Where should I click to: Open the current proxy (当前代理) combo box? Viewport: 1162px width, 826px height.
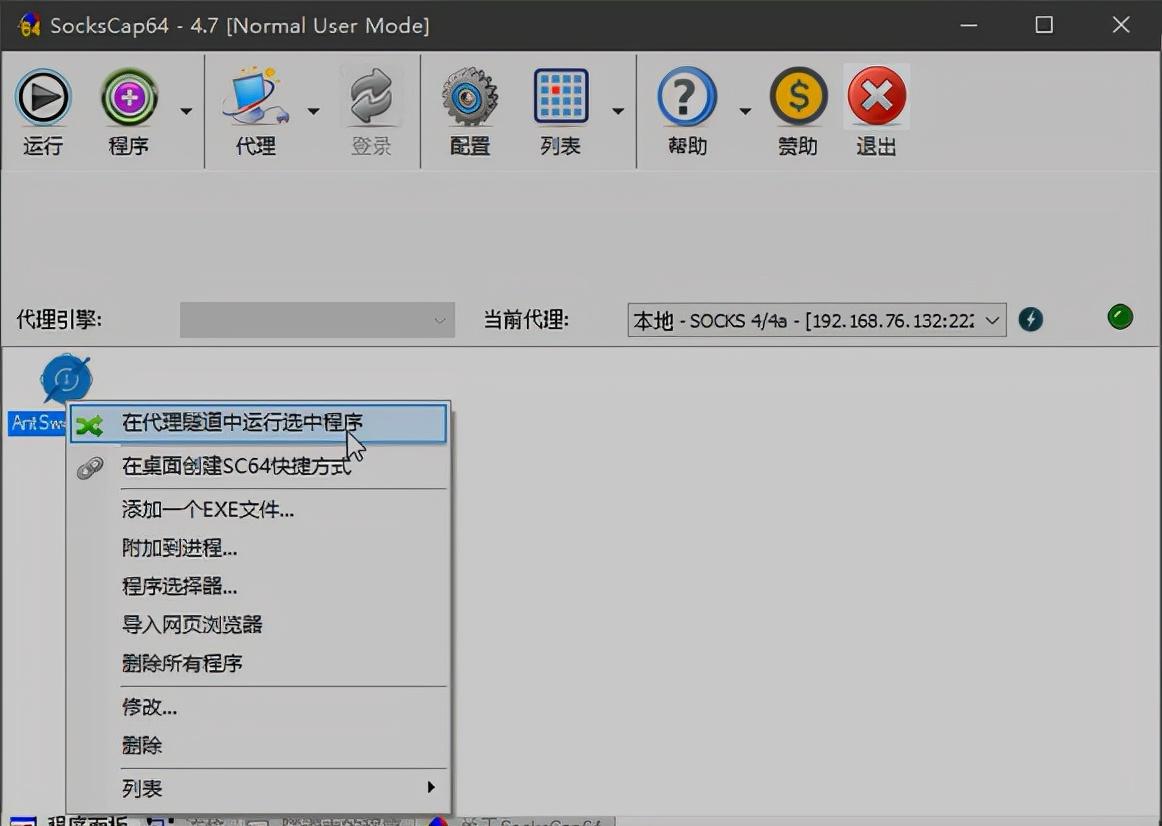[x=817, y=320]
